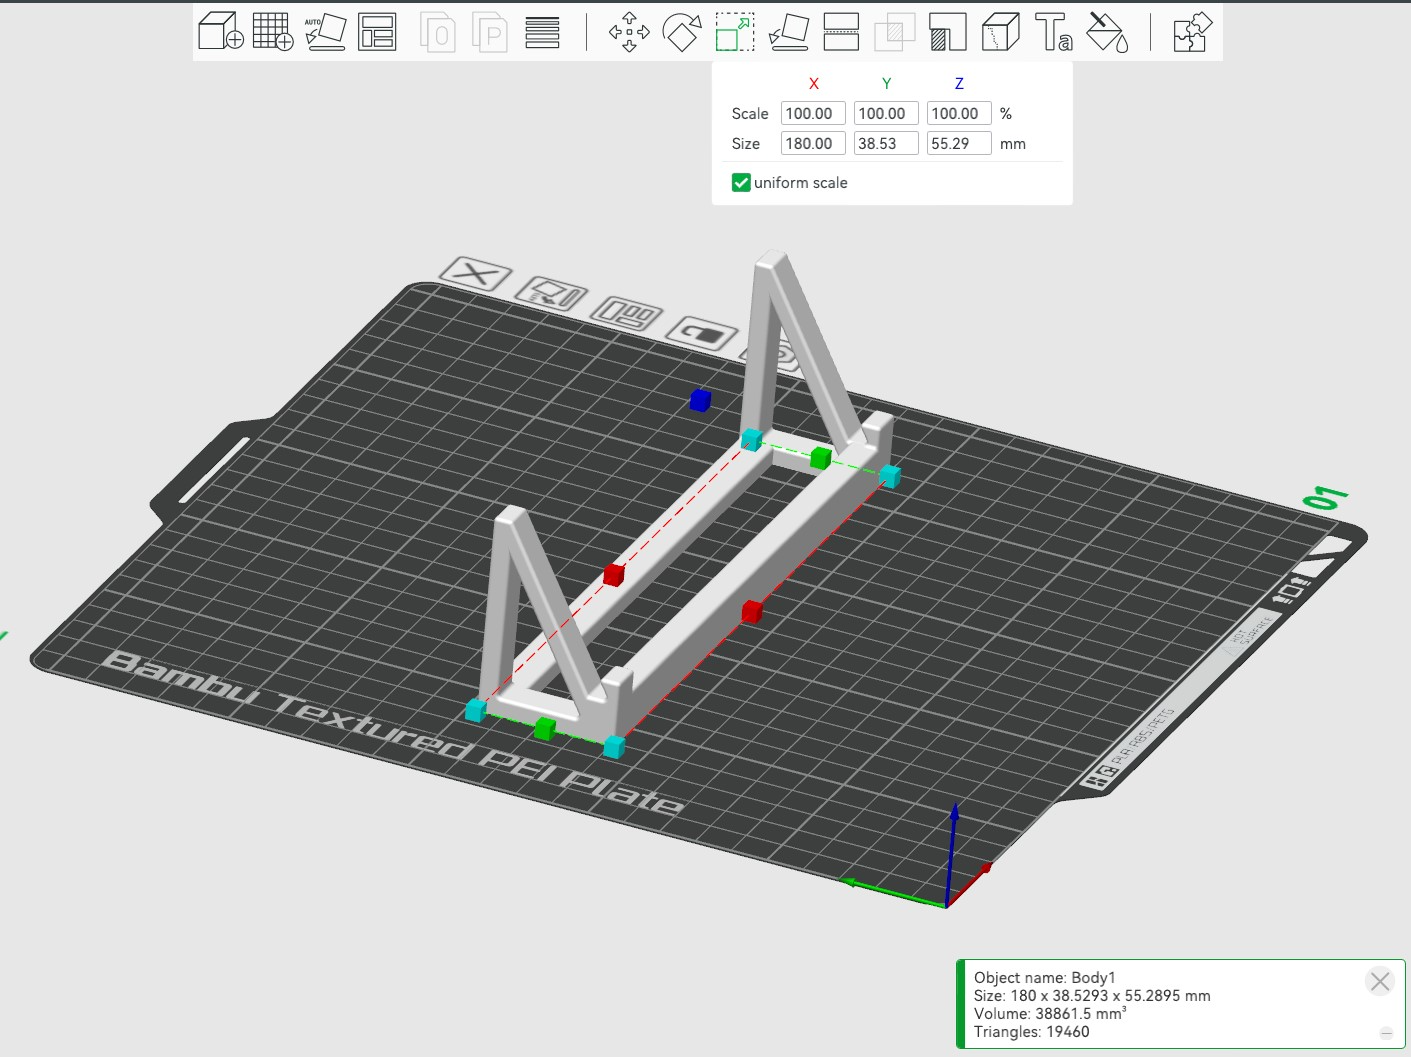1411x1057 pixels.
Task: Add a new plate with grid icon
Action: [x=273, y=31]
